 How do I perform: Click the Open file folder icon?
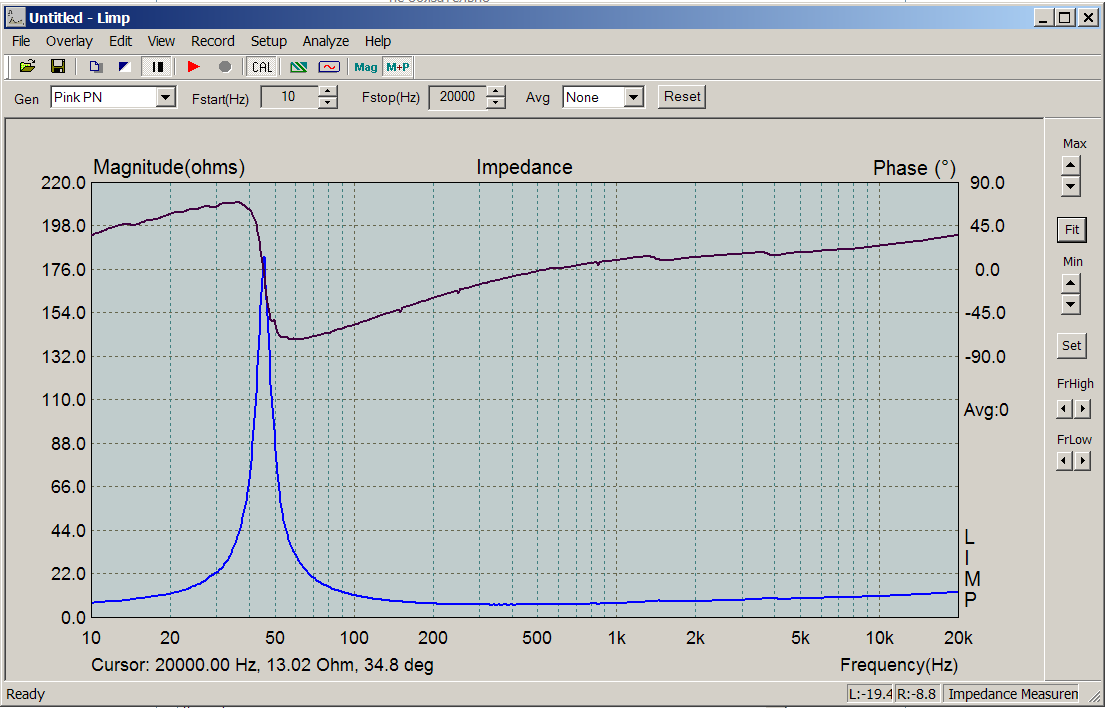28,67
